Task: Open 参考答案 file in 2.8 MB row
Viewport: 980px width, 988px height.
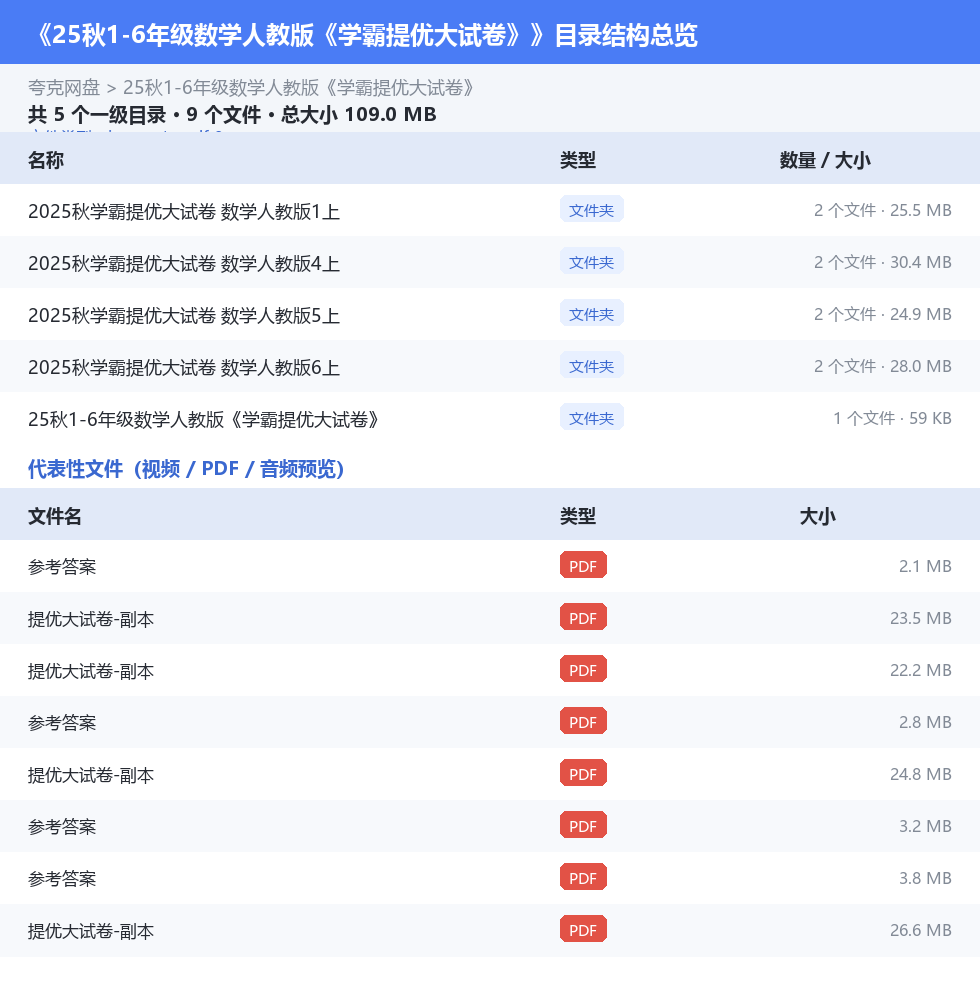Action: [62, 723]
